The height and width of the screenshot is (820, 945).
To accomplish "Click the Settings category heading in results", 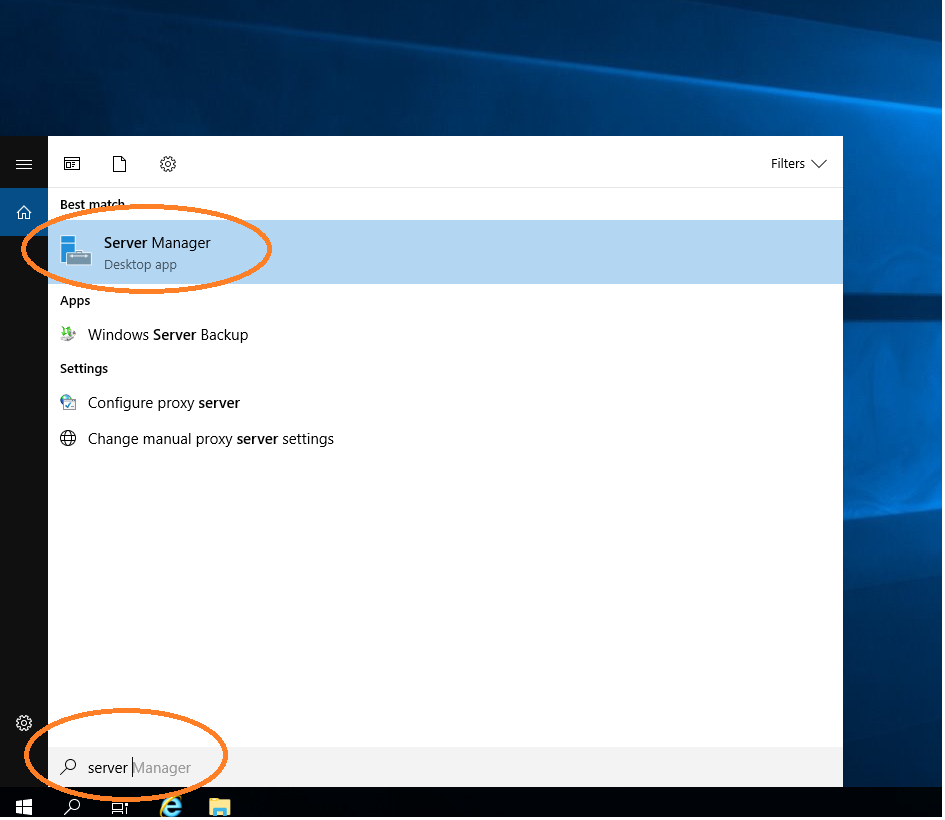I will 84,369.
